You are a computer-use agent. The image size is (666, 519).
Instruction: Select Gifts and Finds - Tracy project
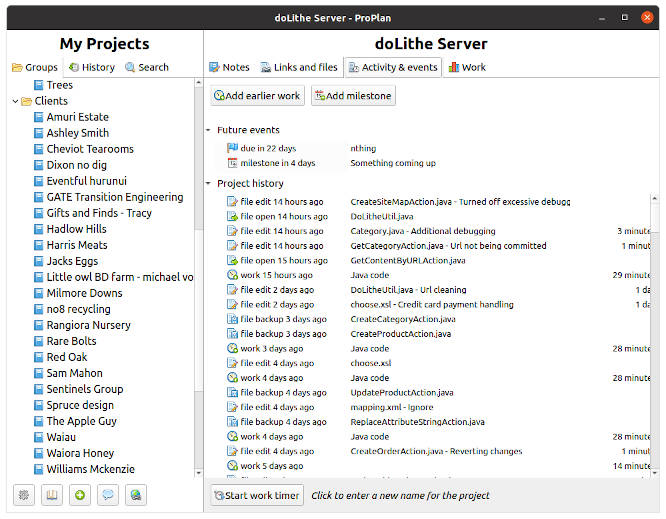99,213
